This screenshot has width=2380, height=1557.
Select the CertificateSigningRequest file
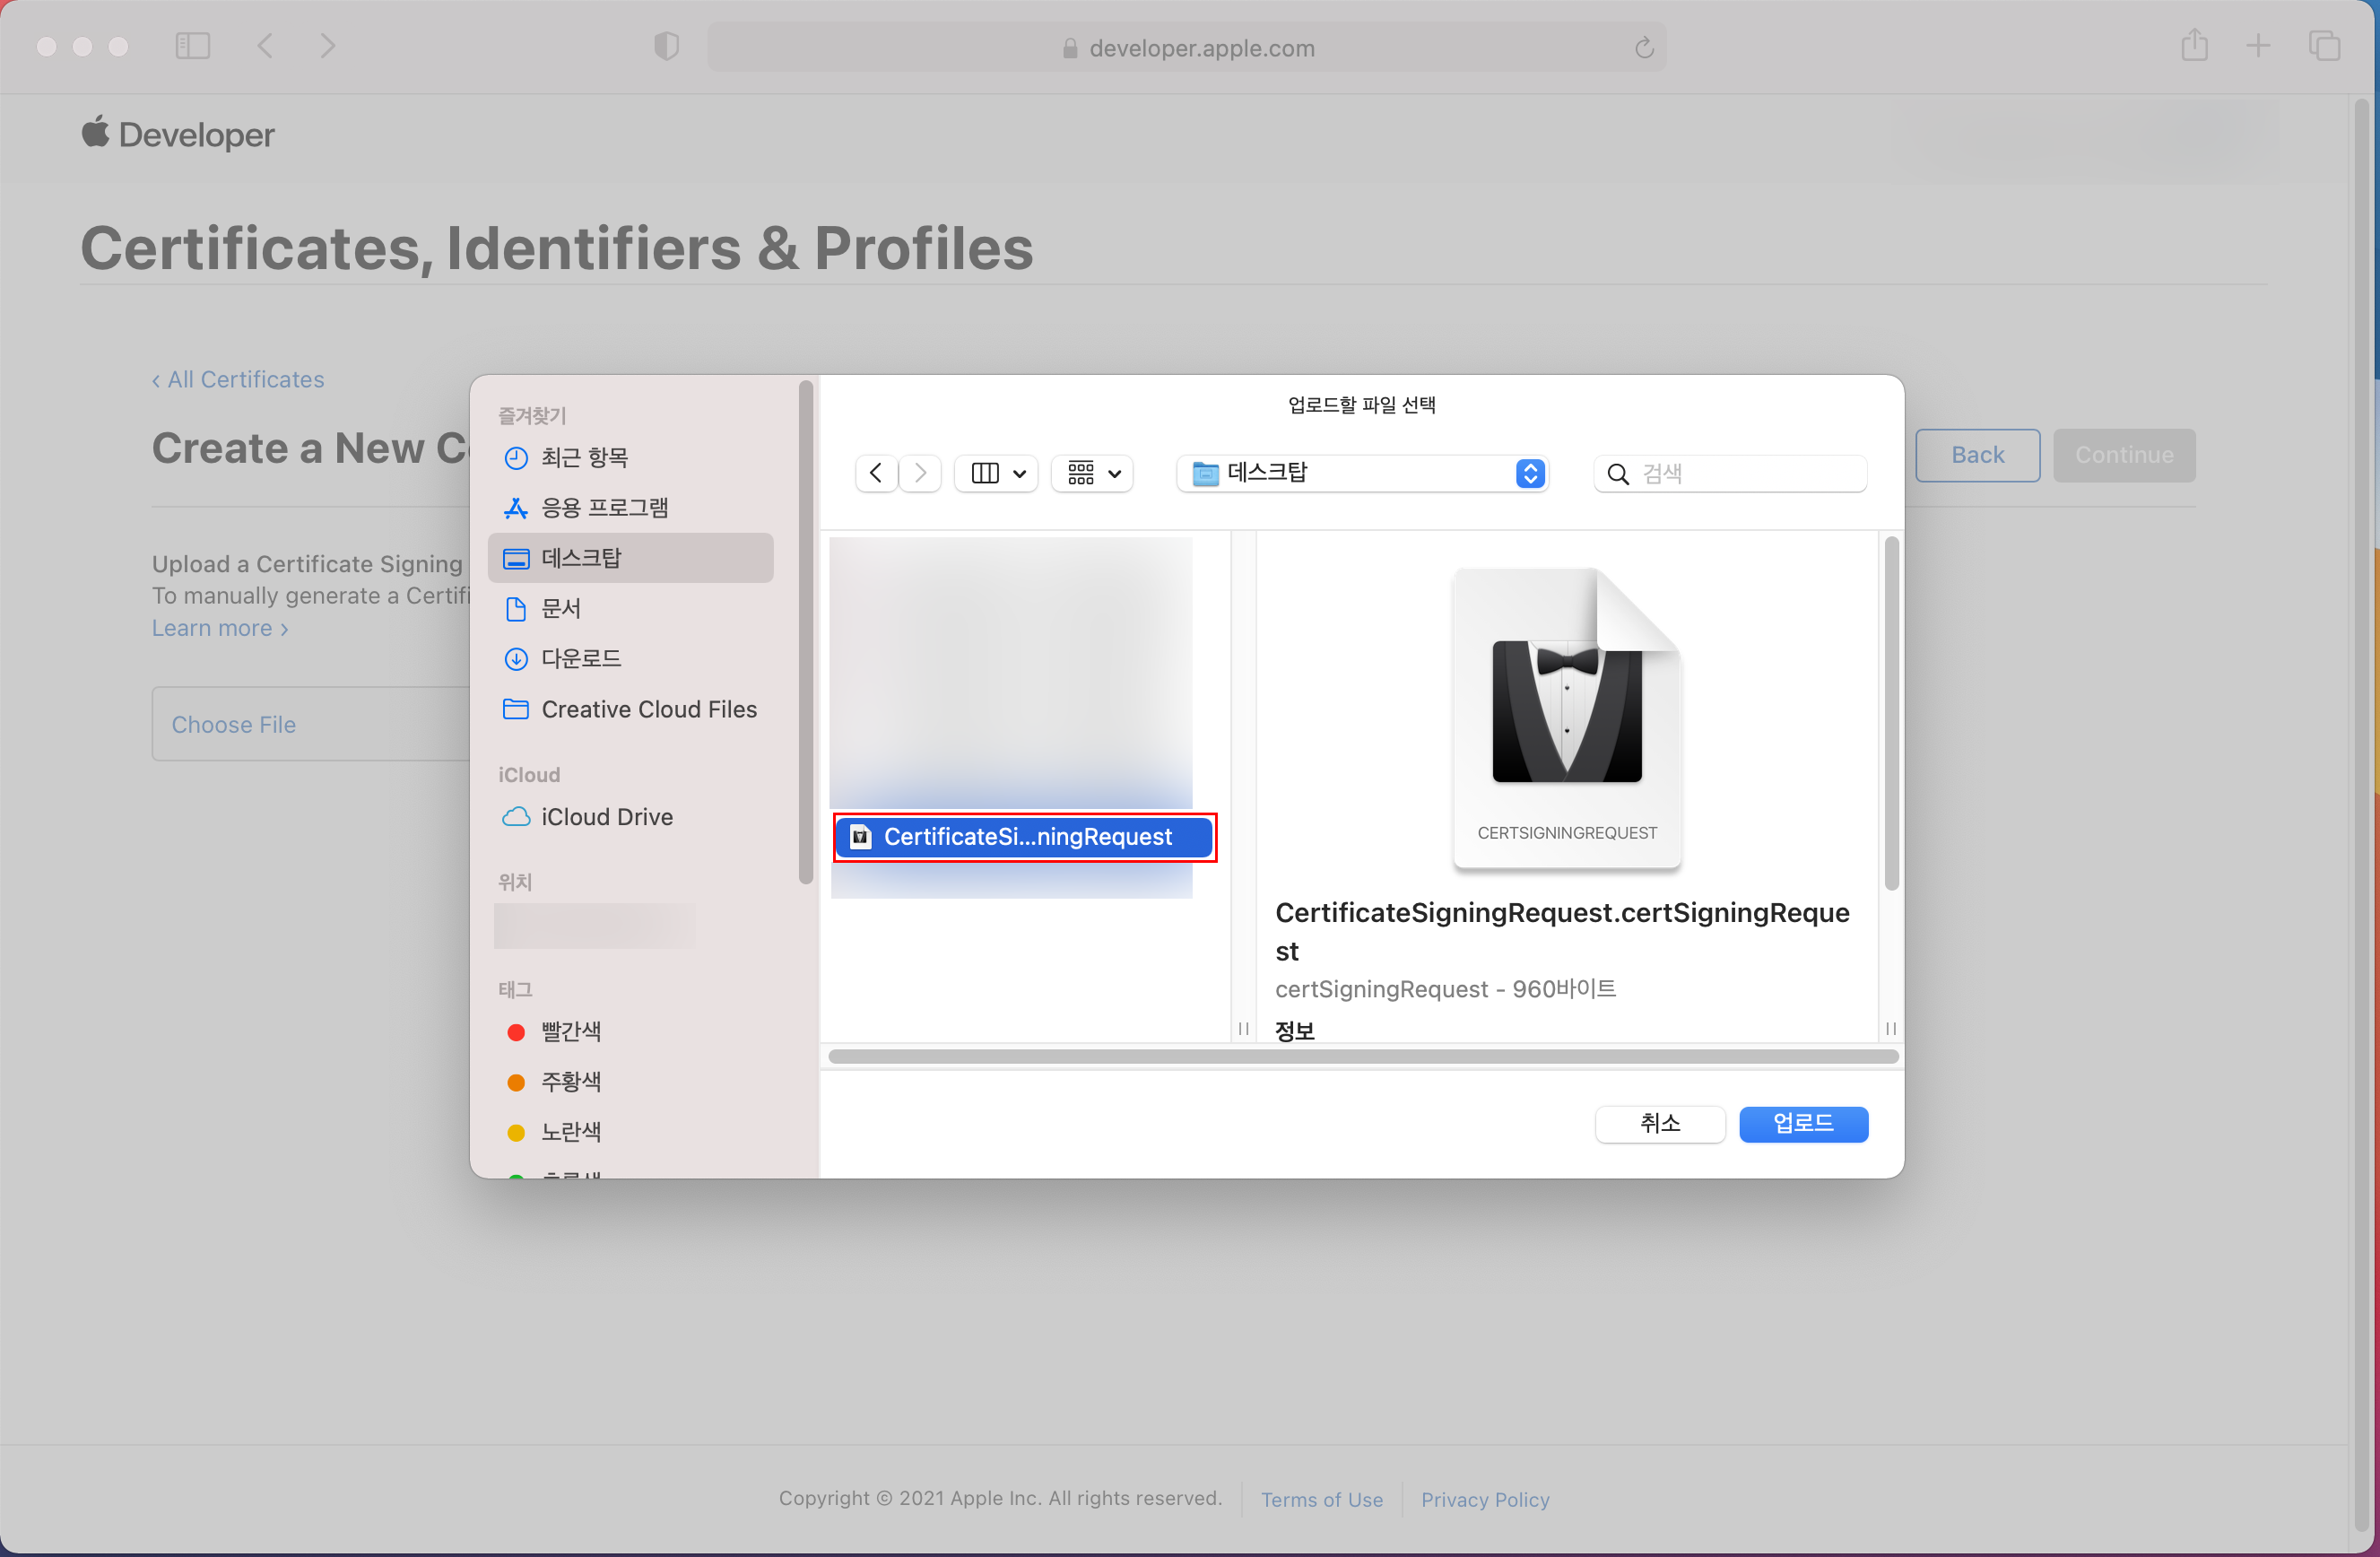pyautogui.click(x=1025, y=837)
